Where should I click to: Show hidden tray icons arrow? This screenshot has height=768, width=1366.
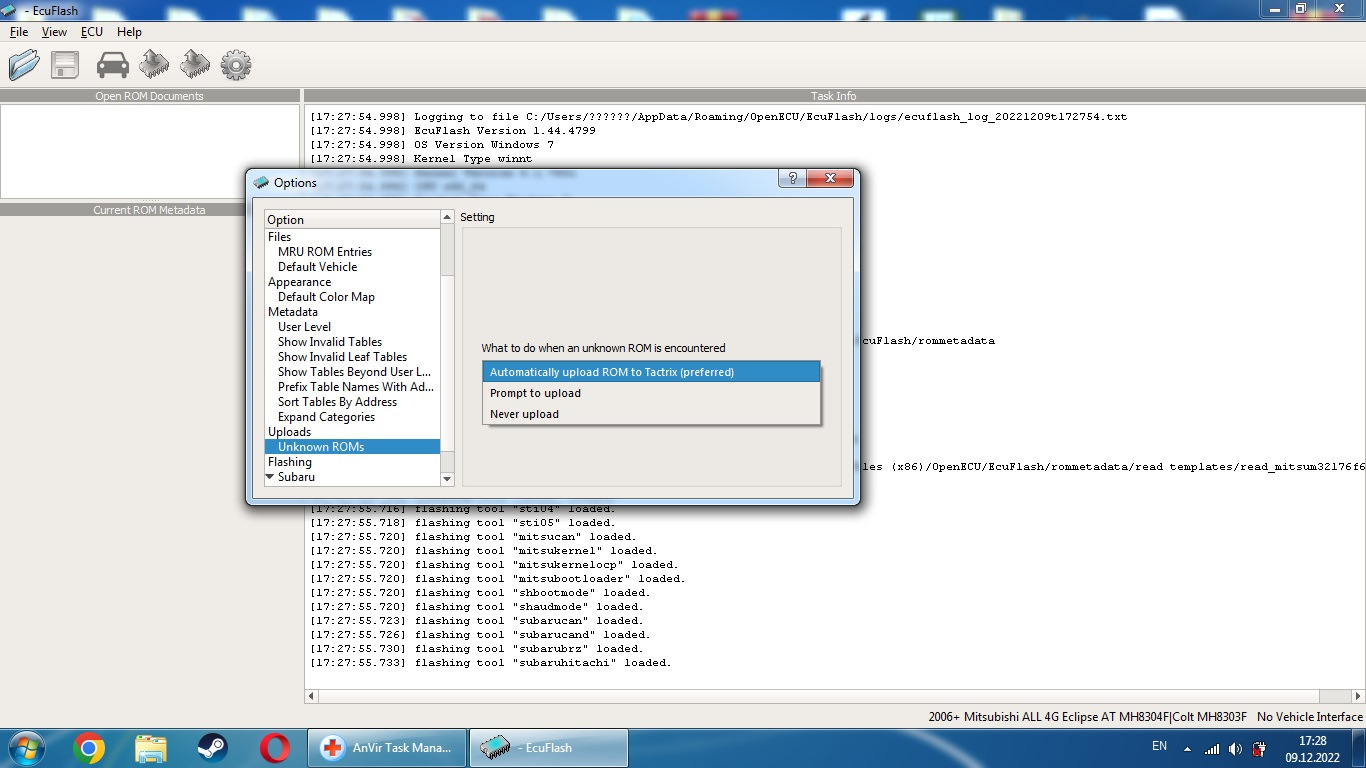[1188, 749]
